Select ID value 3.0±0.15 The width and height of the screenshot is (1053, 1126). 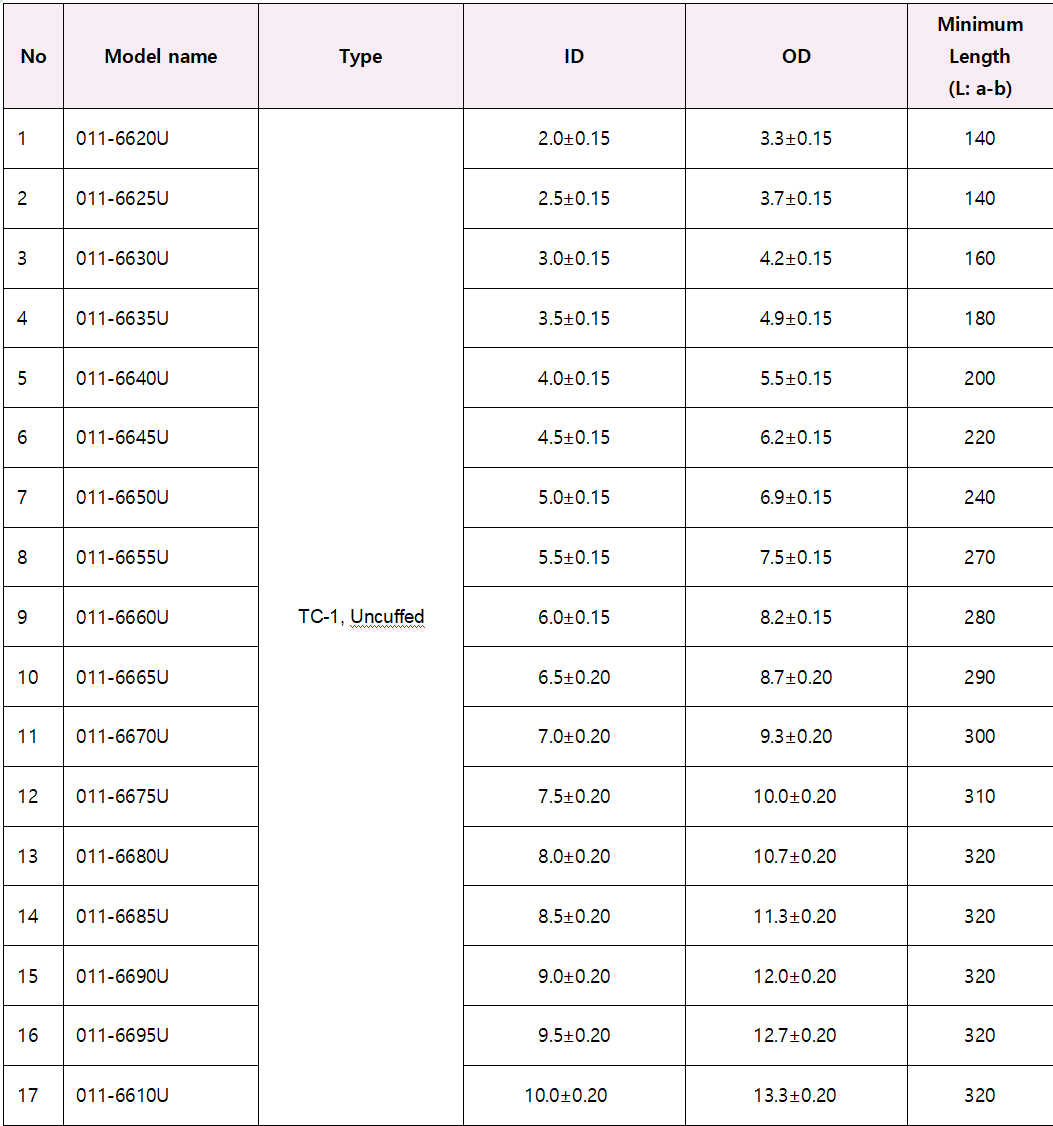tap(574, 258)
